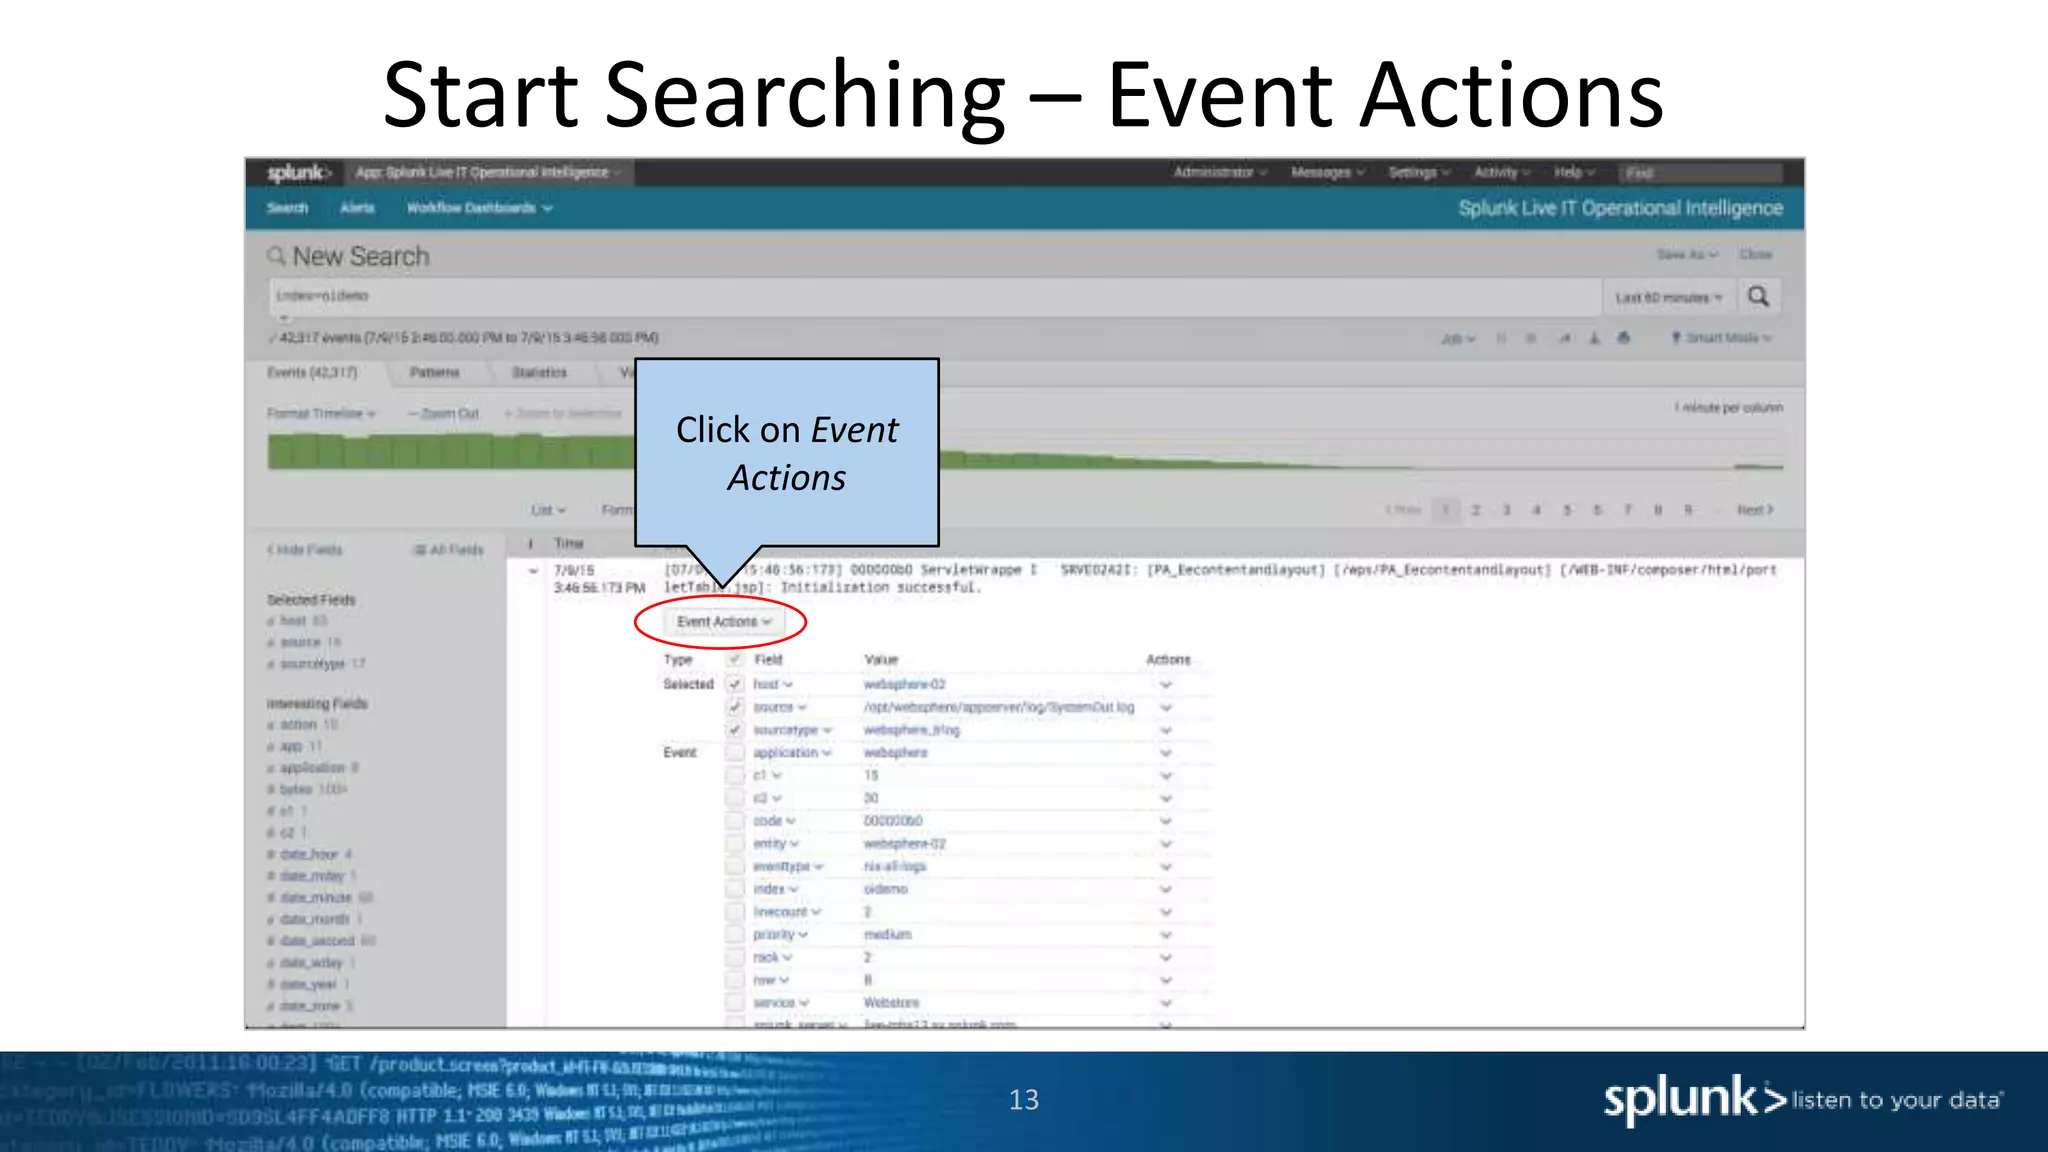Viewport: 2048px width, 1152px height.
Task: Print the search results
Action: (1624, 338)
